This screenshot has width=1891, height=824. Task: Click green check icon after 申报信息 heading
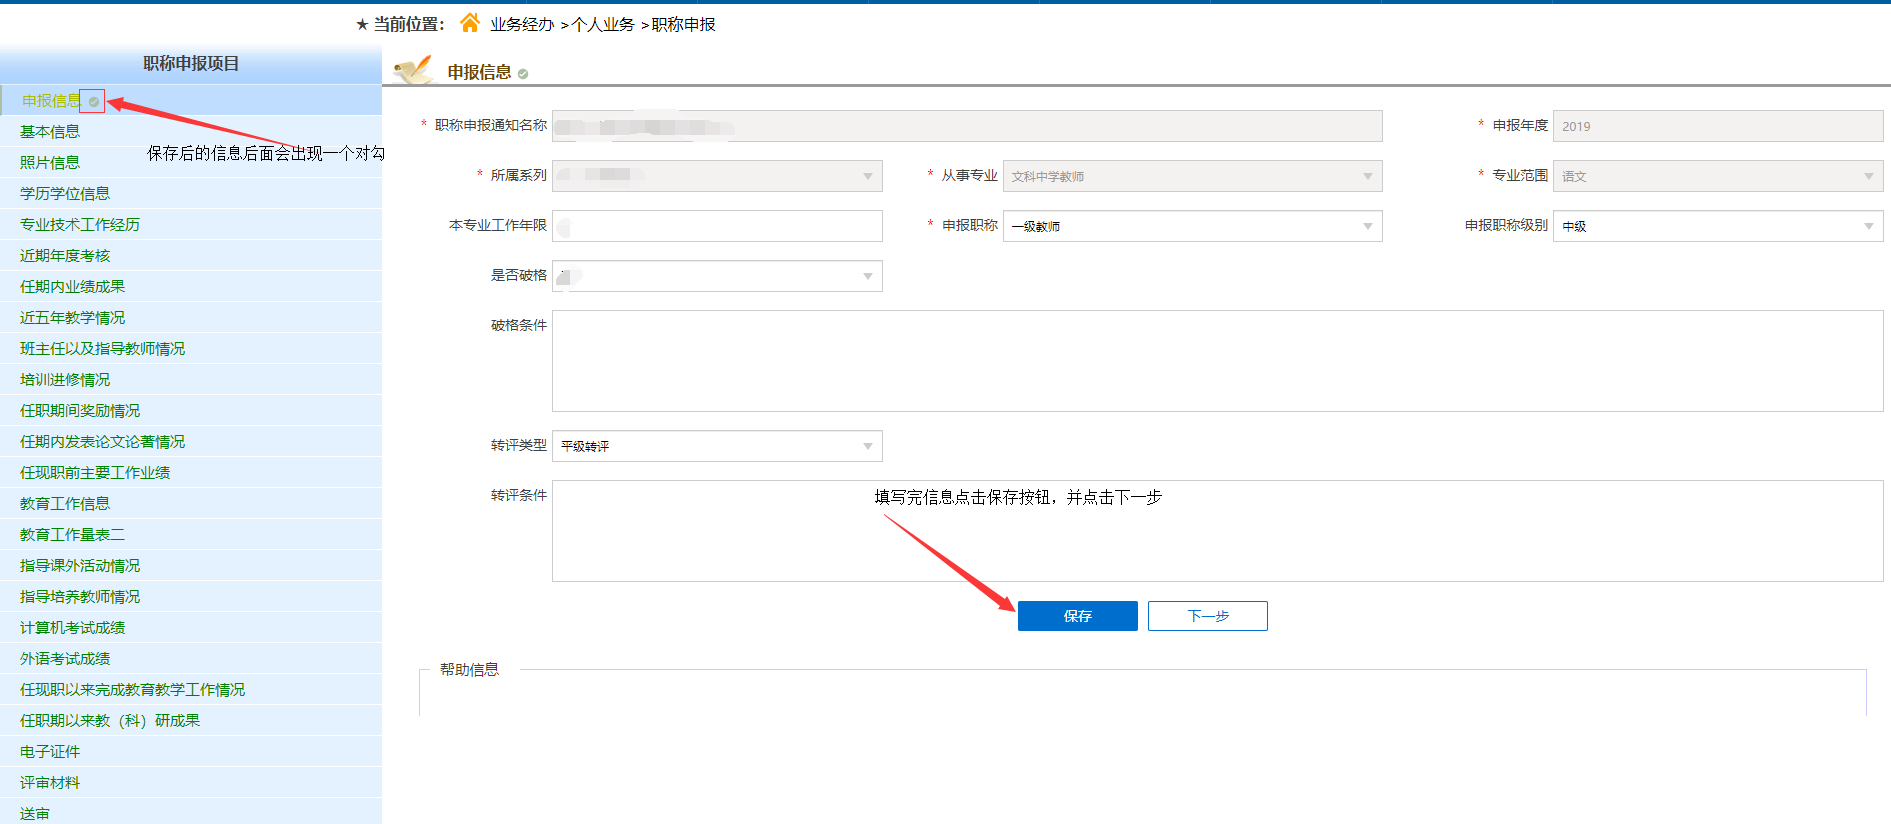click(523, 74)
